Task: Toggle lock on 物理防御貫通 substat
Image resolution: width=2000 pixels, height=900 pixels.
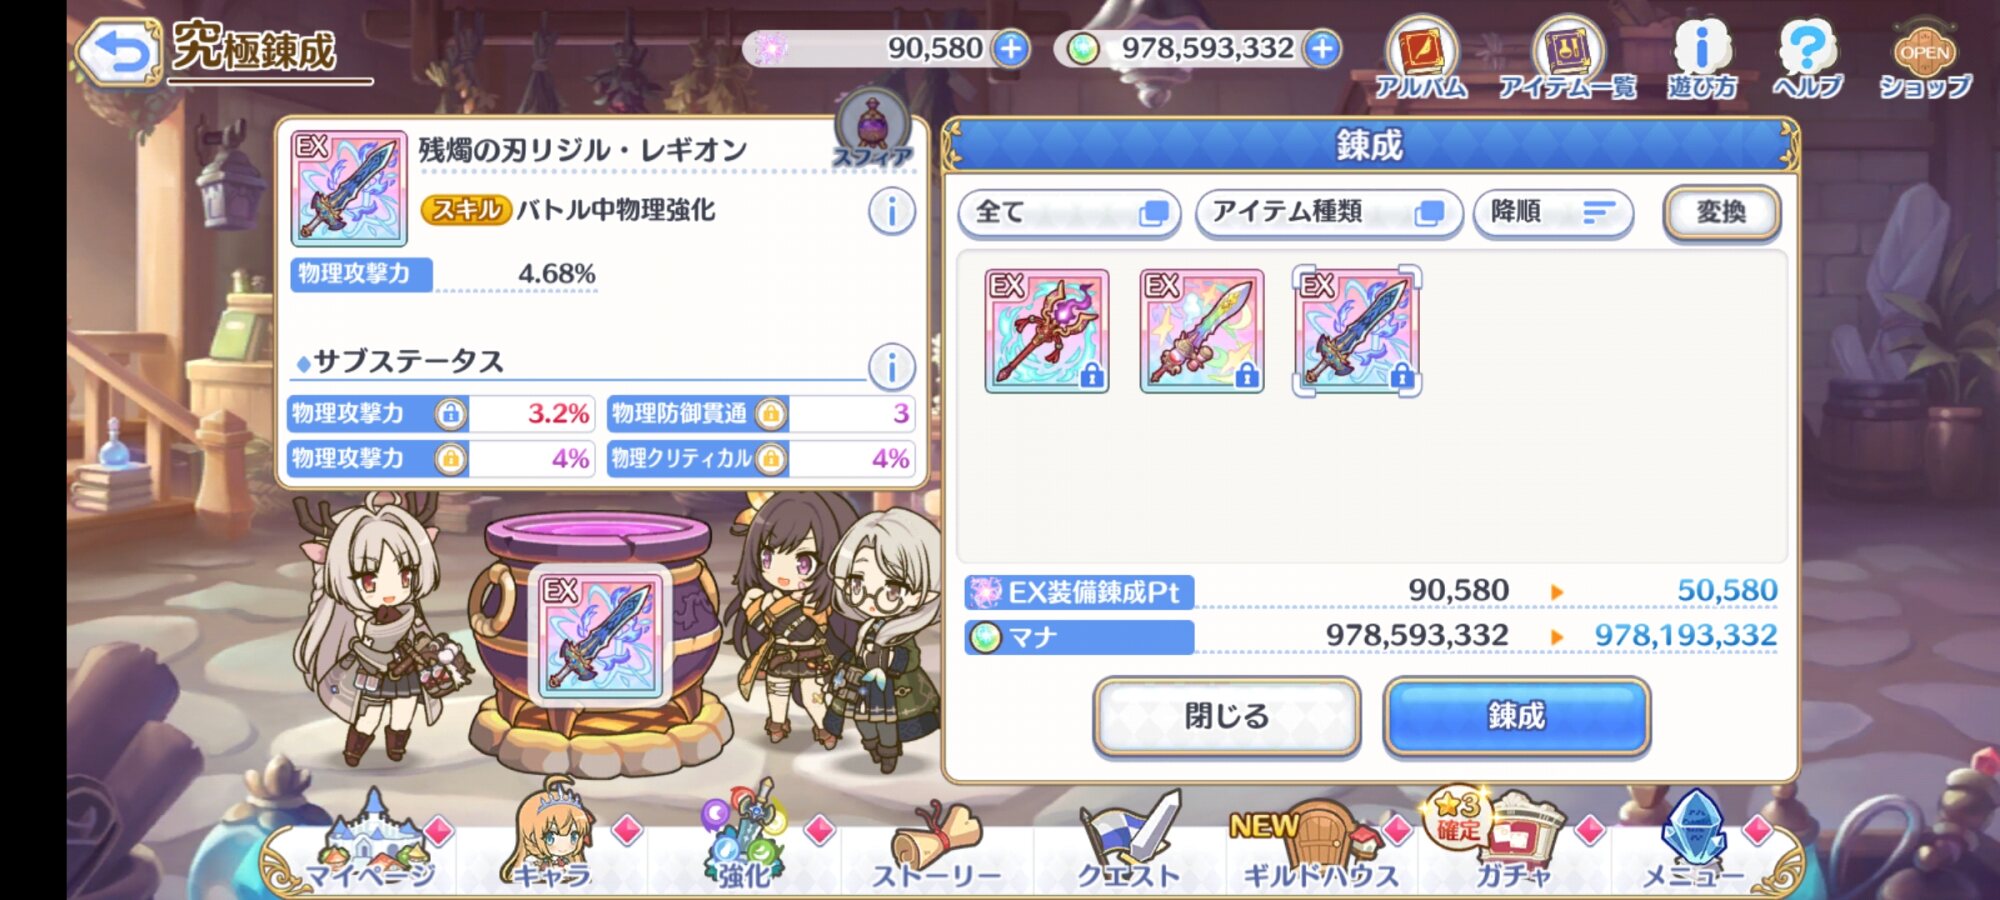Action: (770, 413)
